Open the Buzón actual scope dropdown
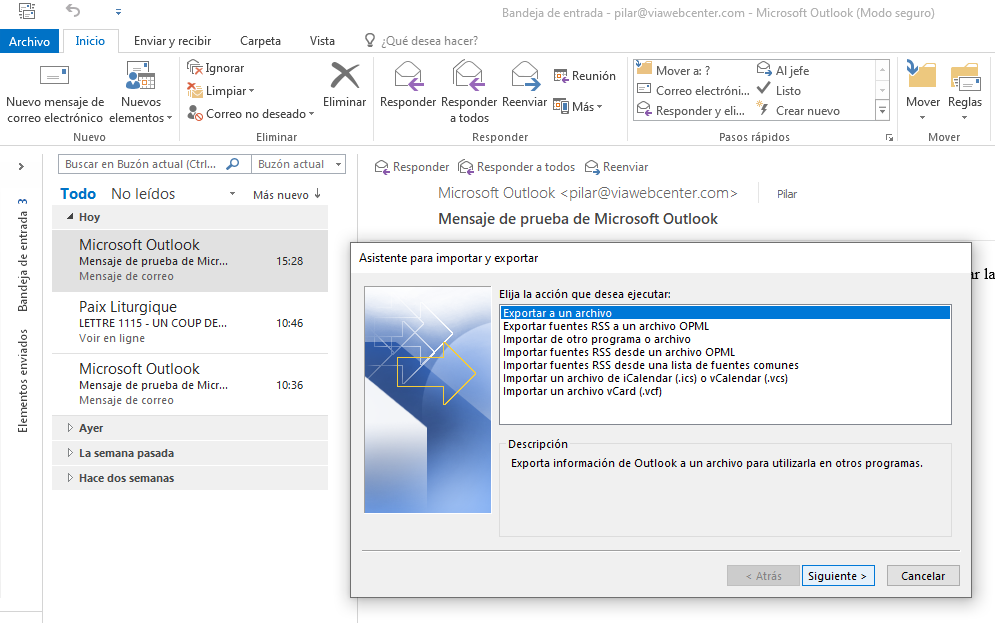Screen dimensions: 995x623 pyautogui.click(x=298, y=164)
